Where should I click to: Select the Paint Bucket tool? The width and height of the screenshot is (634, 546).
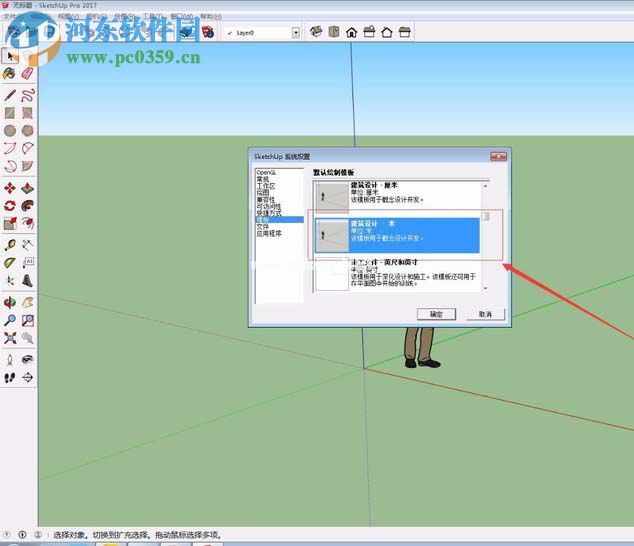(x=9, y=73)
